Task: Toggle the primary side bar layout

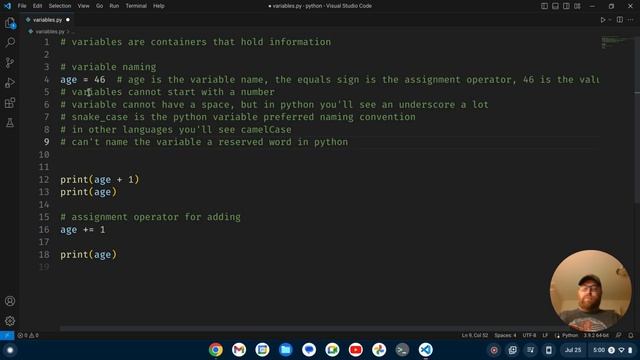Action: 544,6
